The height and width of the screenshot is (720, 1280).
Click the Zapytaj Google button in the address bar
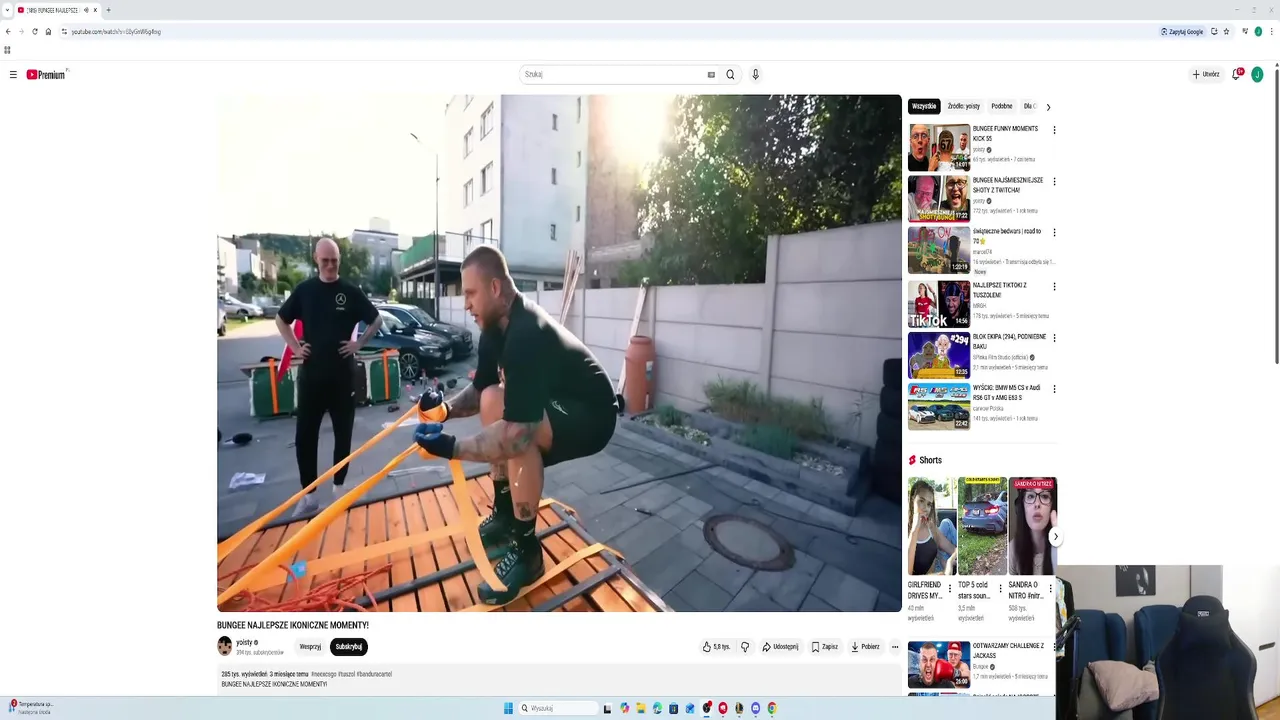pos(1182,32)
